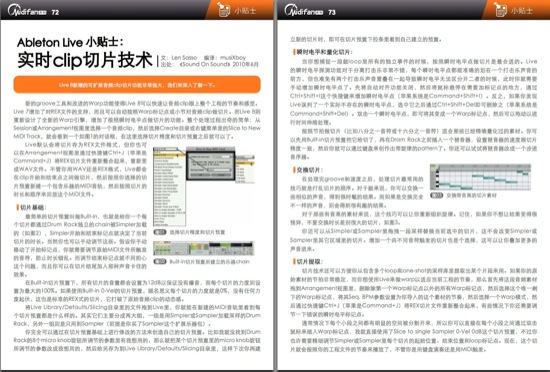The width and height of the screenshot is (550, 372).
Task: Click the 瞬时电平和量化切片 section heading
Action: pyautogui.click(x=322, y=52)
